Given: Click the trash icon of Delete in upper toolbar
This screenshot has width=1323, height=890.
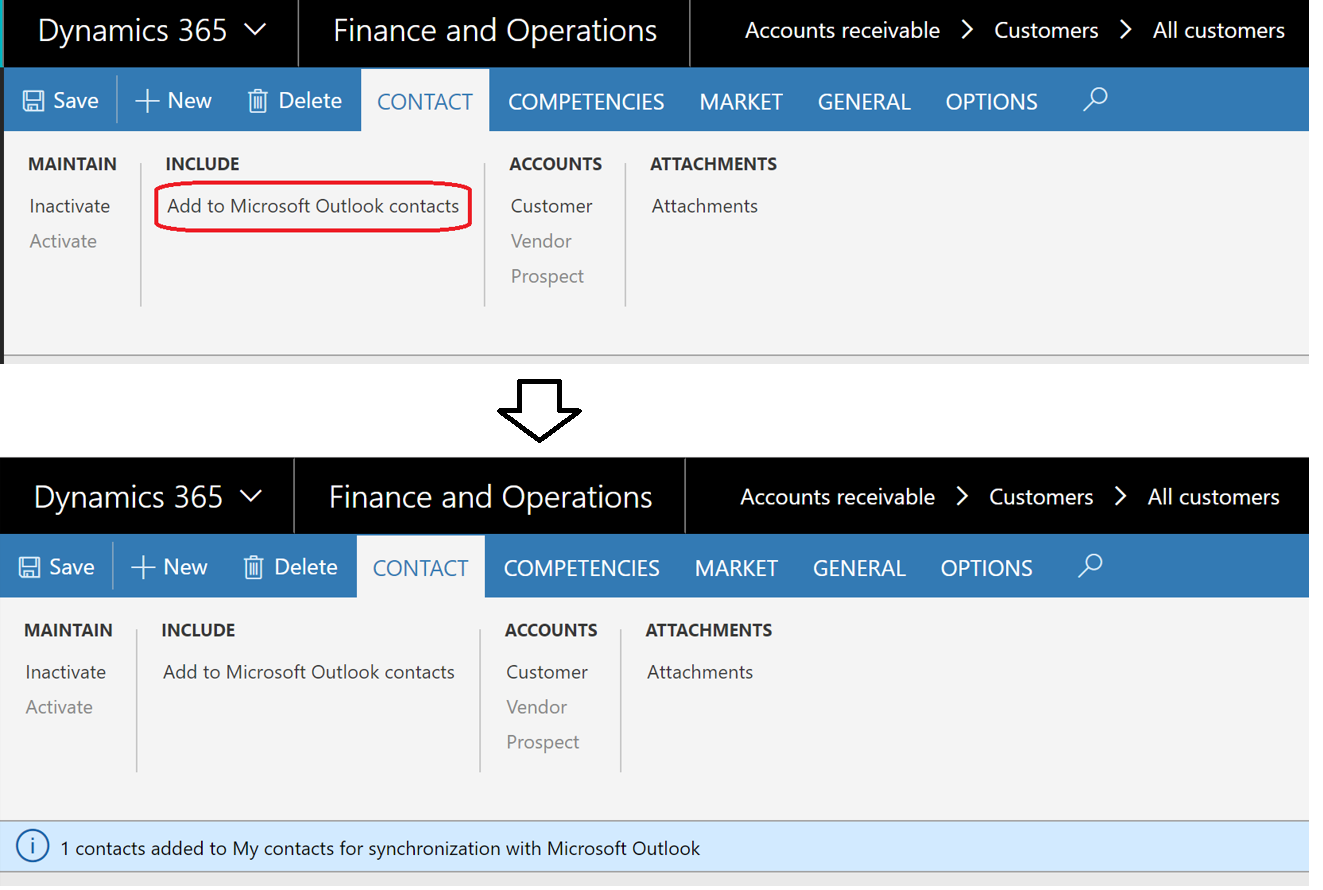Looking at the screenshot, I should point(258,101).
